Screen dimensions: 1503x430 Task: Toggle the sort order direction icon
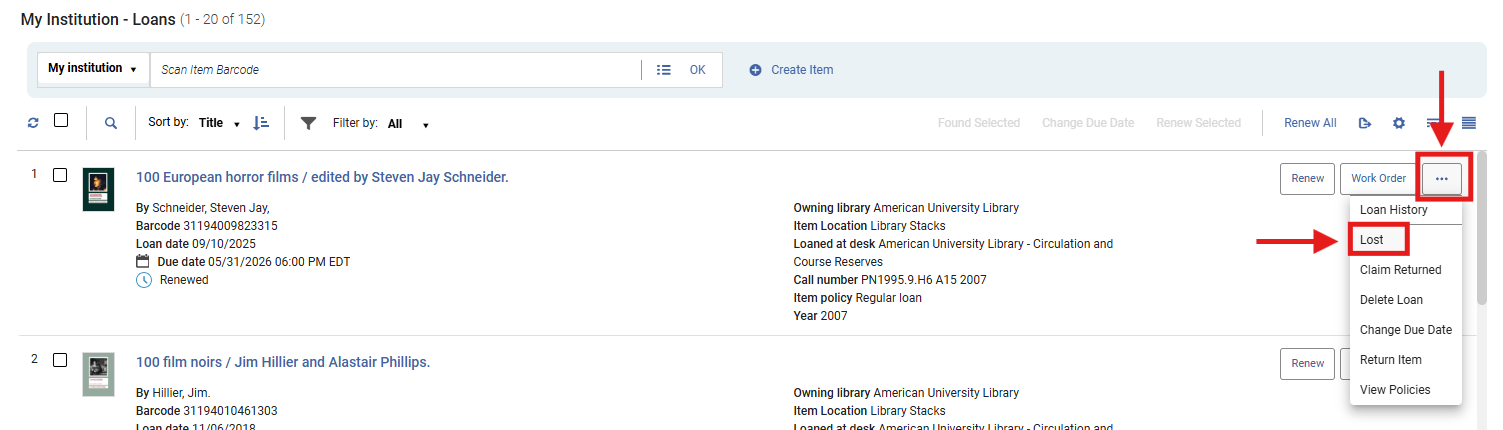[x=261, y=123]
